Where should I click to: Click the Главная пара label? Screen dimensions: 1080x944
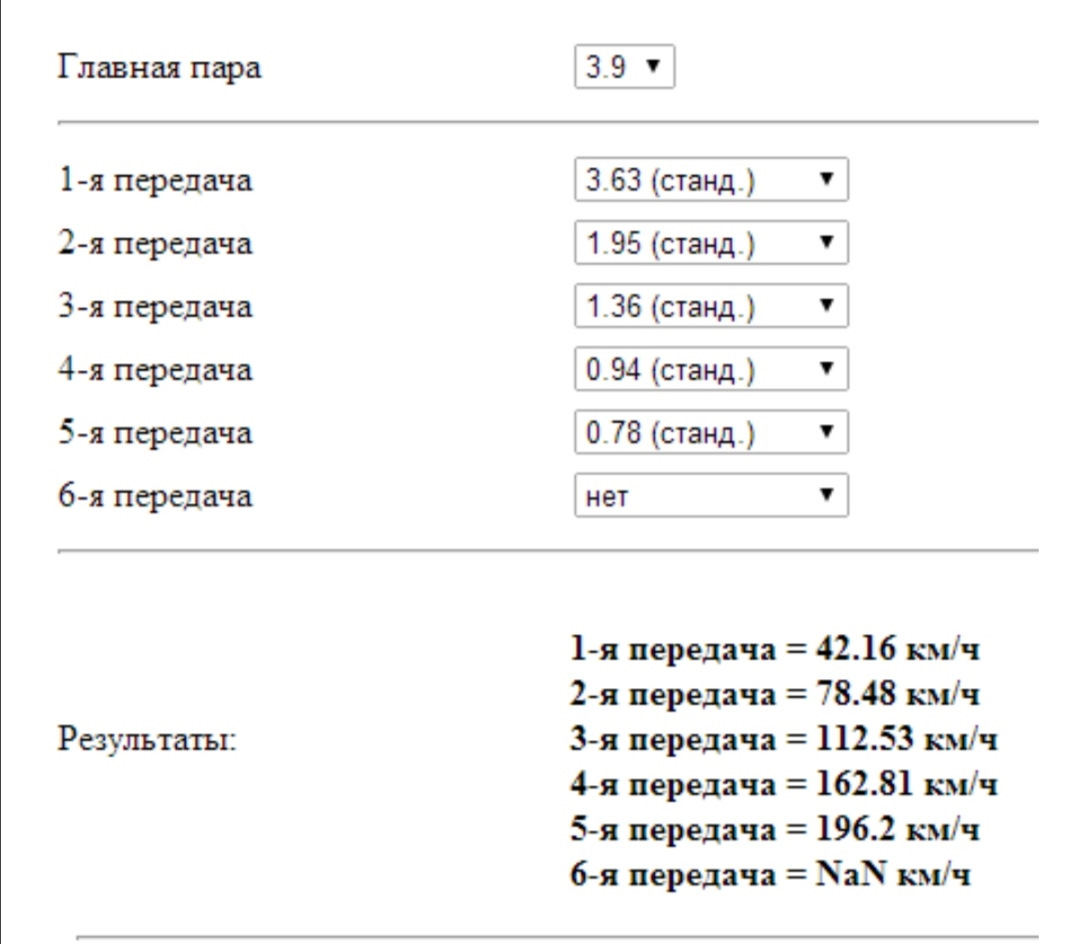pyautogui.click(x=160, y=68)
